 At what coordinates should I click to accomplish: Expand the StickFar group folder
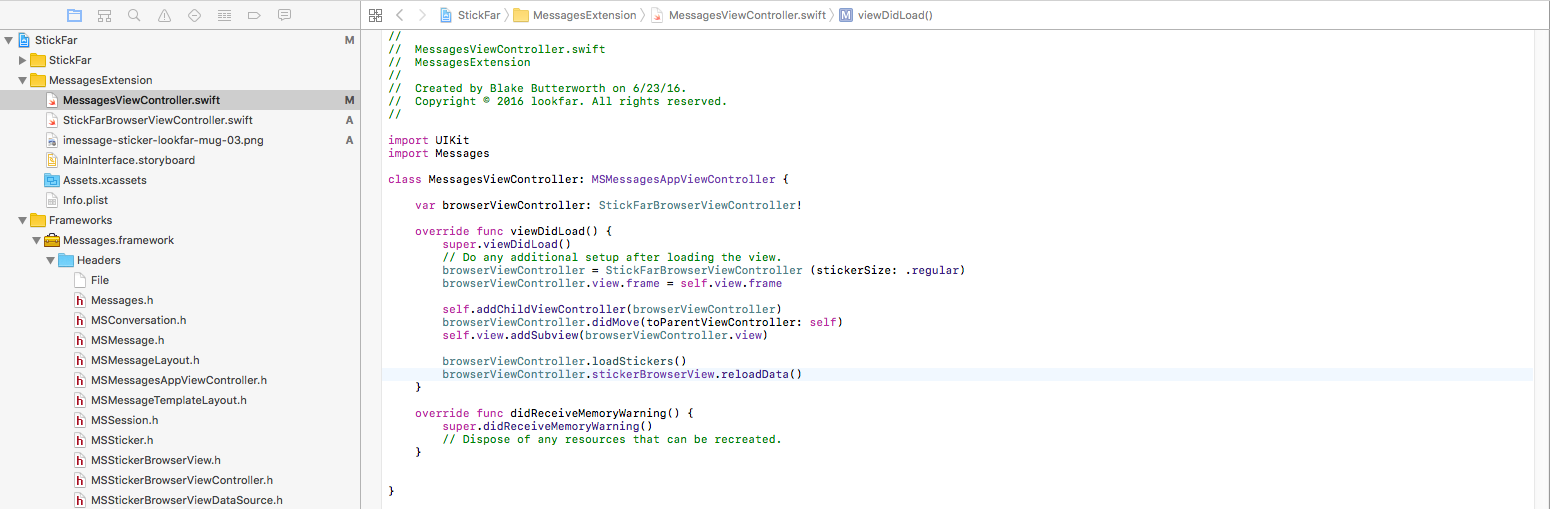[23, 60]
